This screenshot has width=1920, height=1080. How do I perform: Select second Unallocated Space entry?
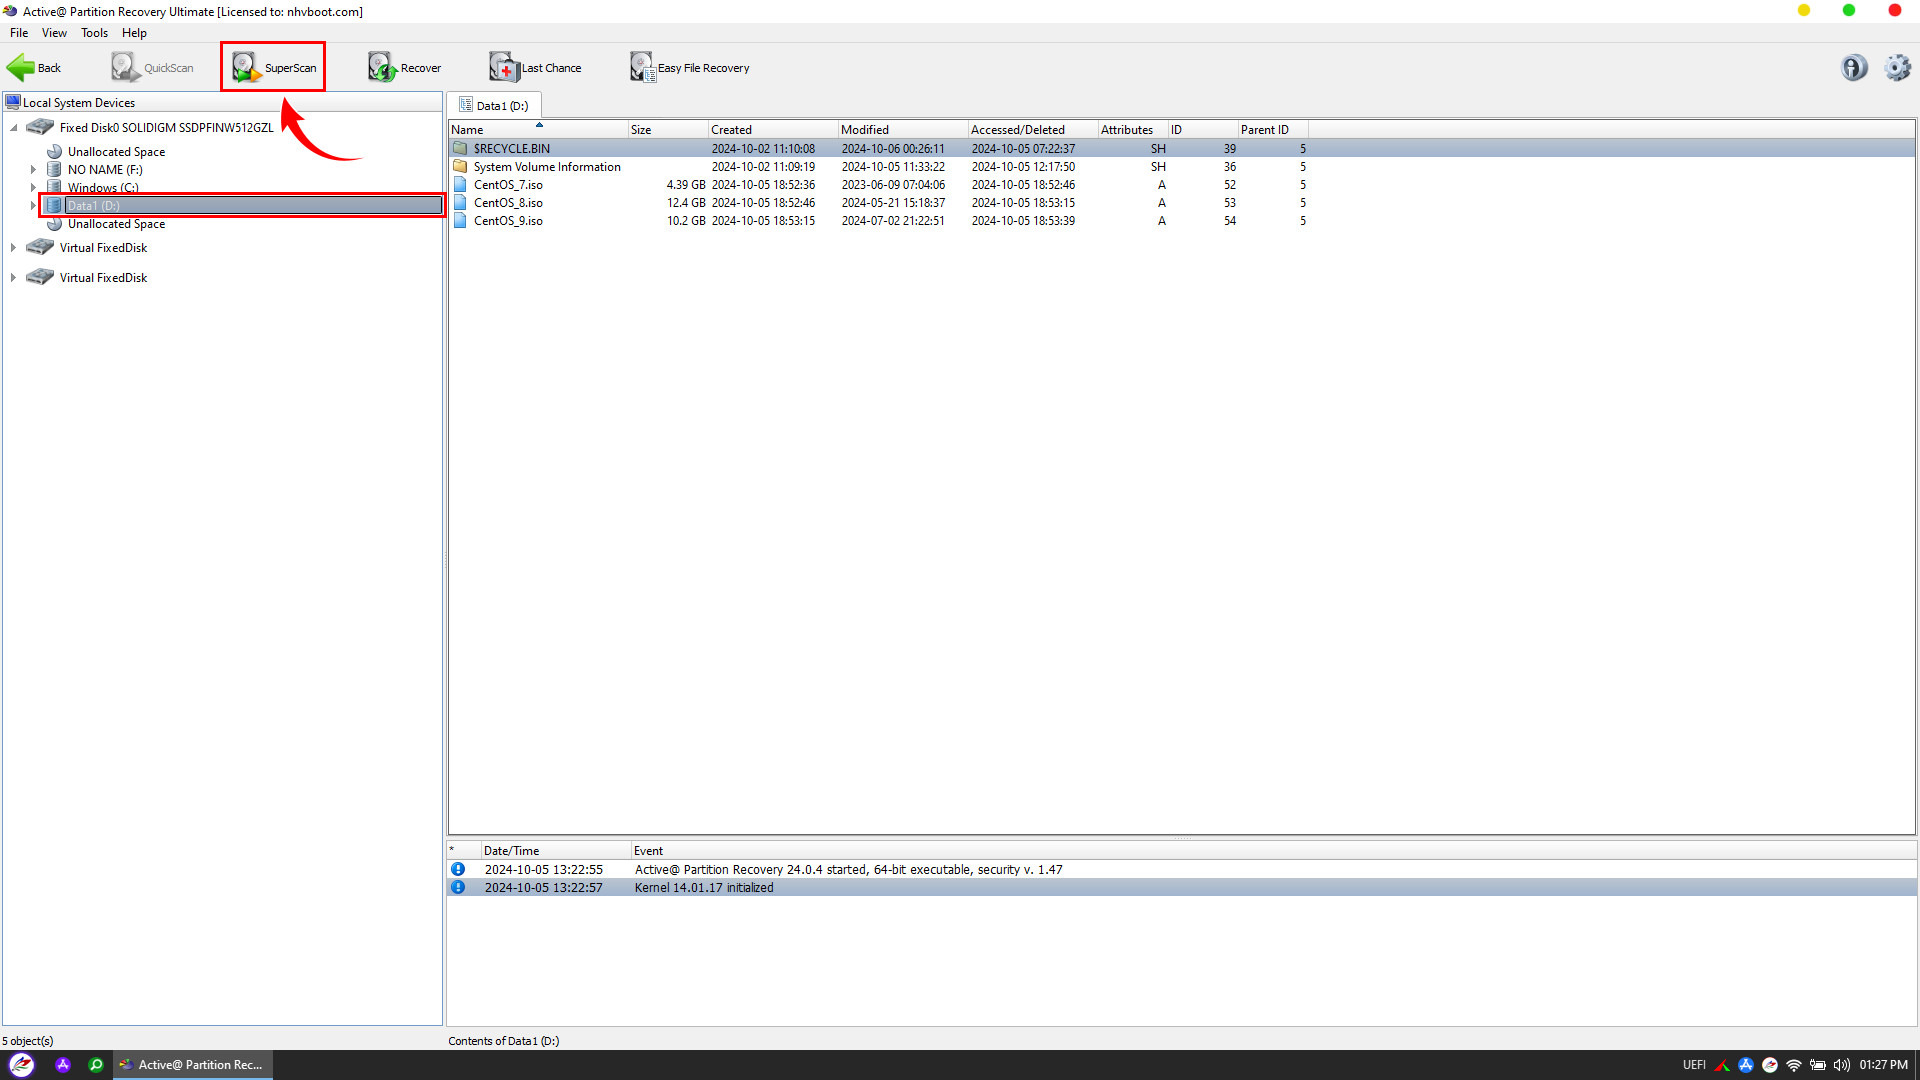116,224
